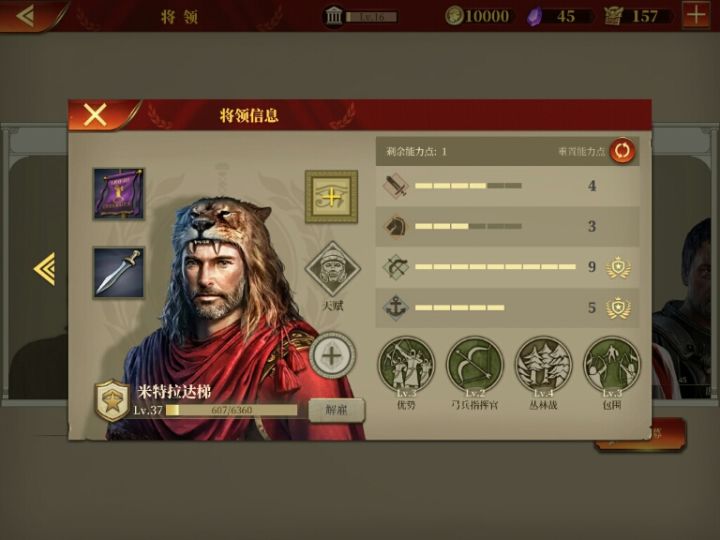Go to previous general with left chevron
Screen dimensions: 720x540
point(45,269)
